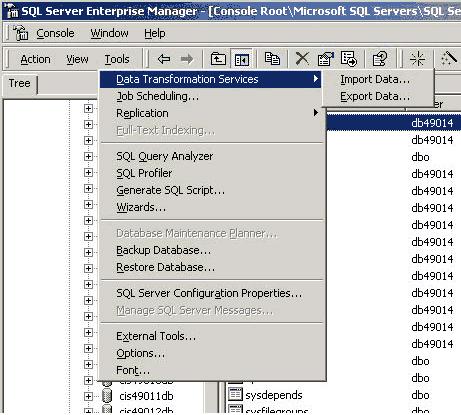This screenshot has height=415, width=461.
Task: Toggle the Show/Hide Console Tree icon
Action: pos(242,59)
